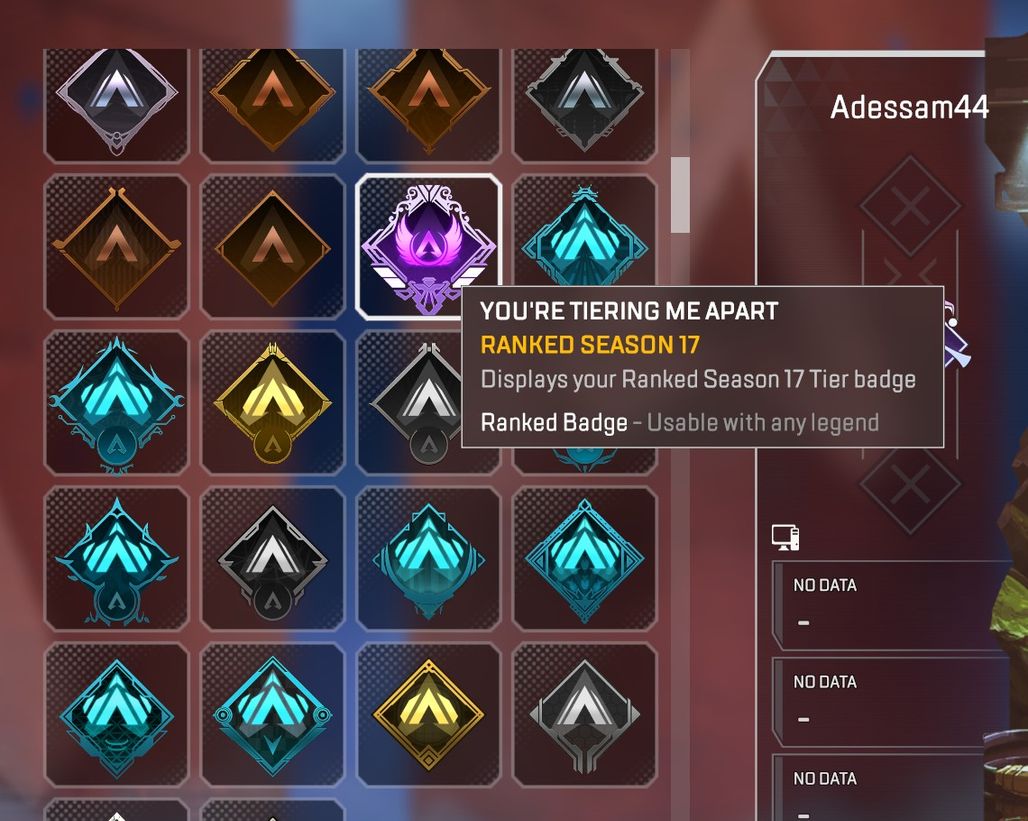Select the spiky teal badge at start of third row

coord(116,402)
